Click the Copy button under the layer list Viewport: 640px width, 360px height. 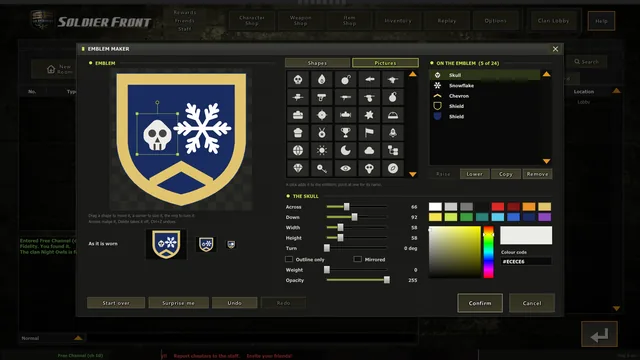[x=506, y=174]
